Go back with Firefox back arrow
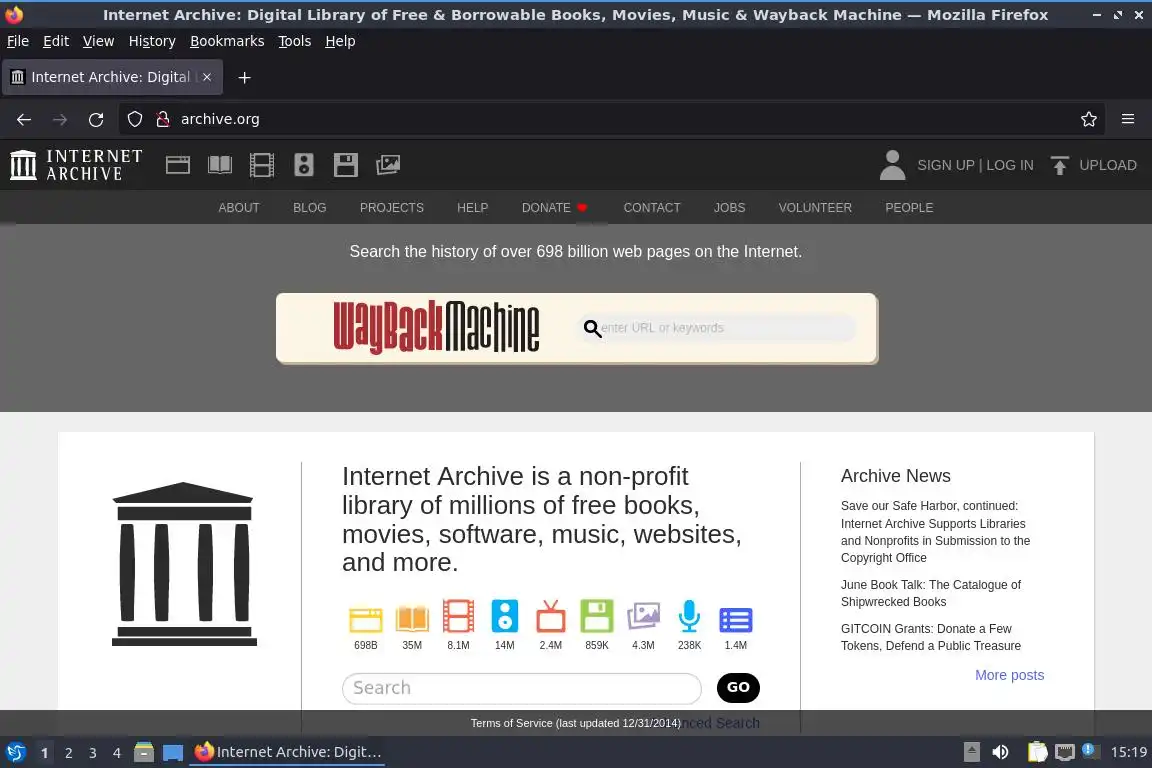The image size is (1152, 768). pyautogui.click(x=24, y=119)
